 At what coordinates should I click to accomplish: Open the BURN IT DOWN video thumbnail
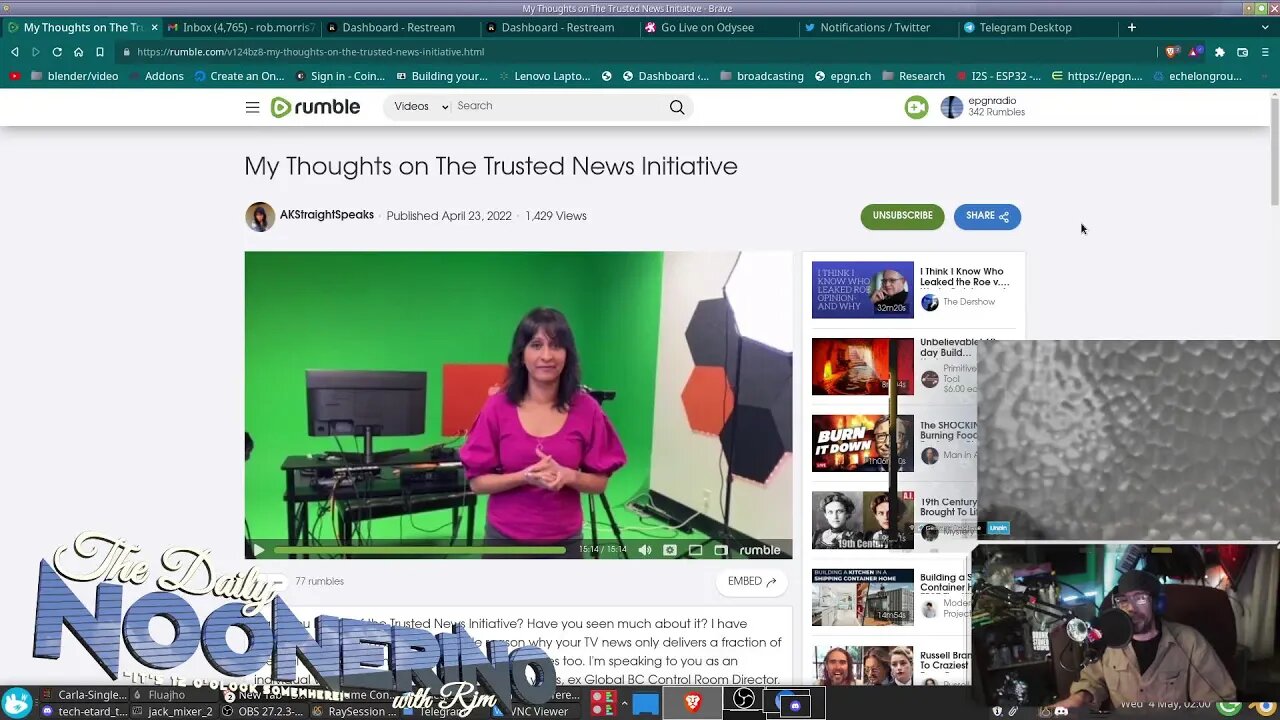point(862,443)
